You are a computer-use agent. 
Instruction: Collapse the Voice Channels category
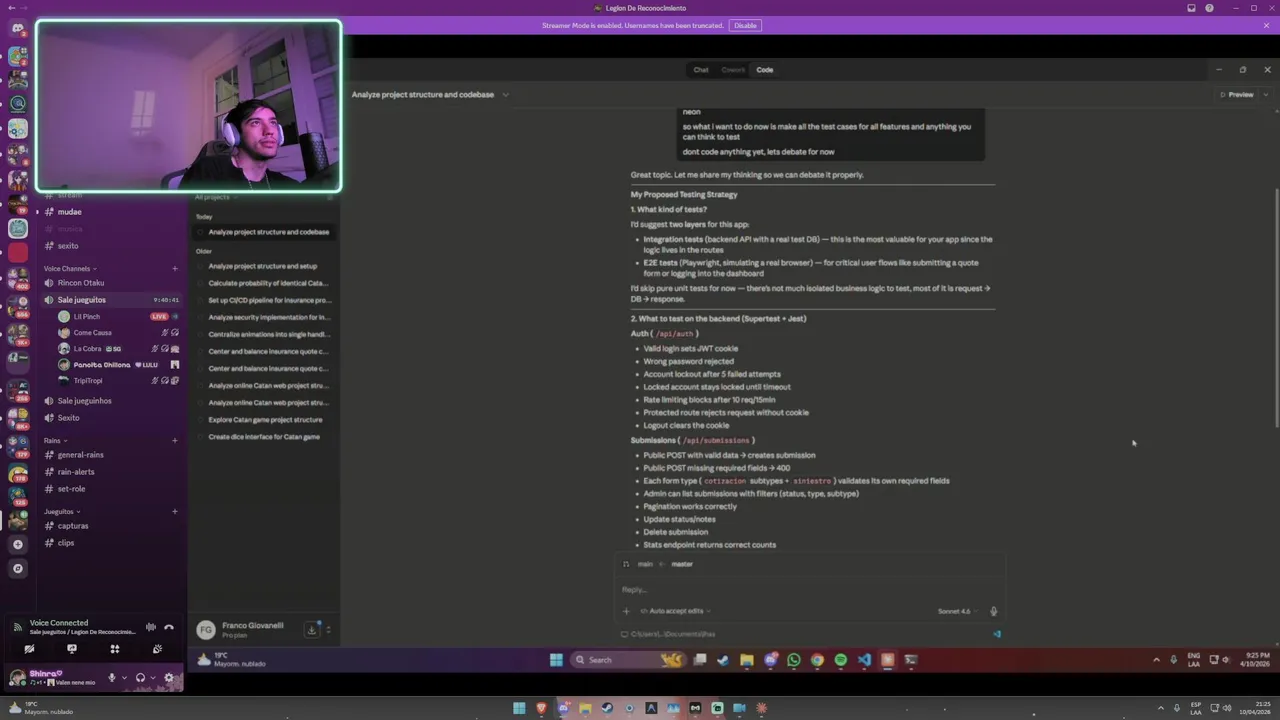[70, 269]
